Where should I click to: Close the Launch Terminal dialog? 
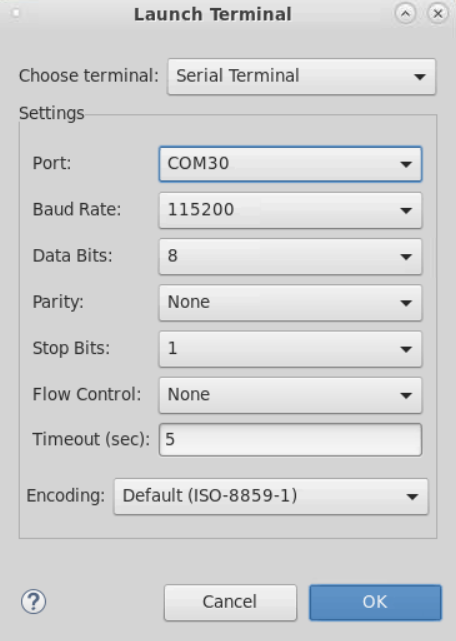[438, 13]
